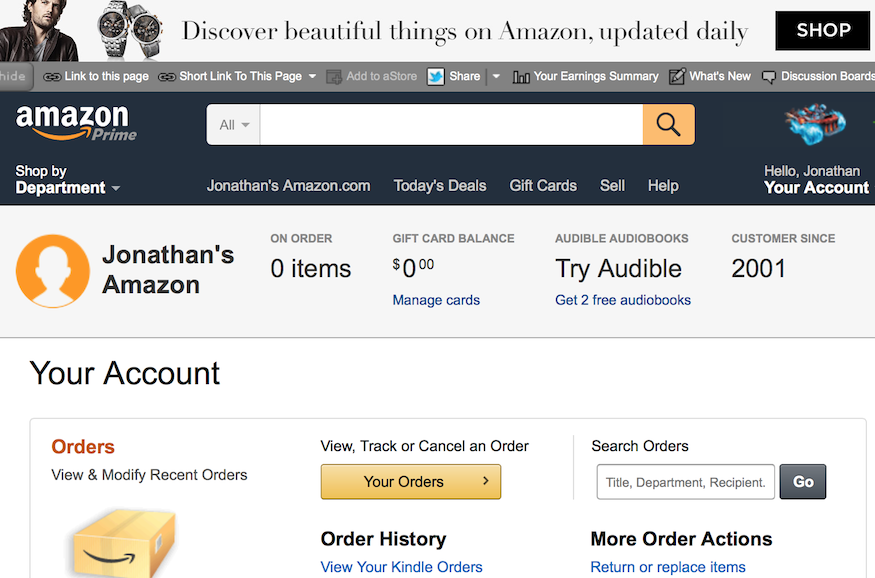Expand the Share options dropdown arrow
Image resolution: width=875 pixels, height=578 pixels.
click(496, 76)
